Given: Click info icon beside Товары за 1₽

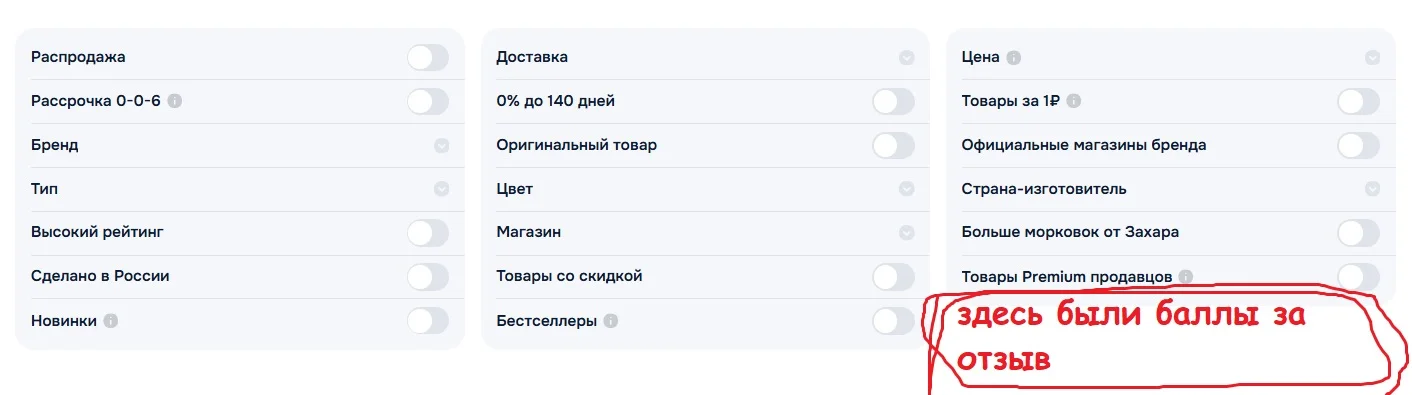Looking at the screenshot, I should tap(1074, 101).
